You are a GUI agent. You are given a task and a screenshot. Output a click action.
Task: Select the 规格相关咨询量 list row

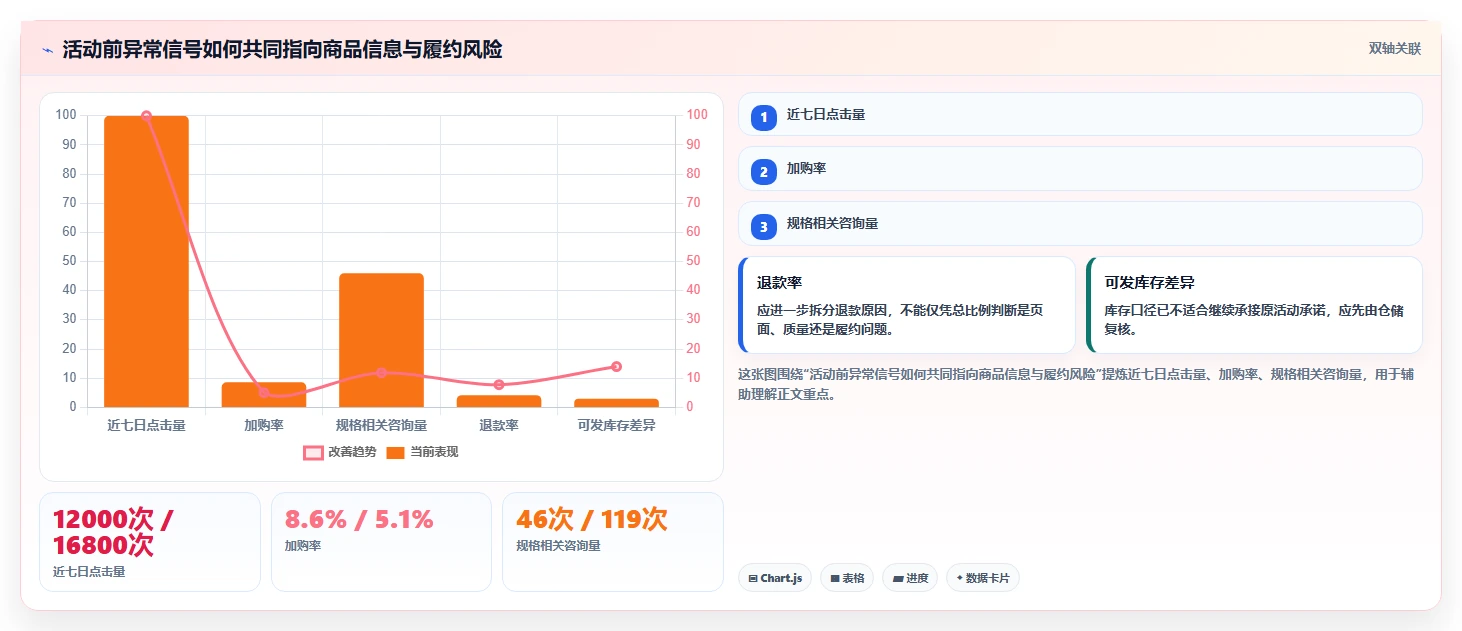pos(1080,223)
